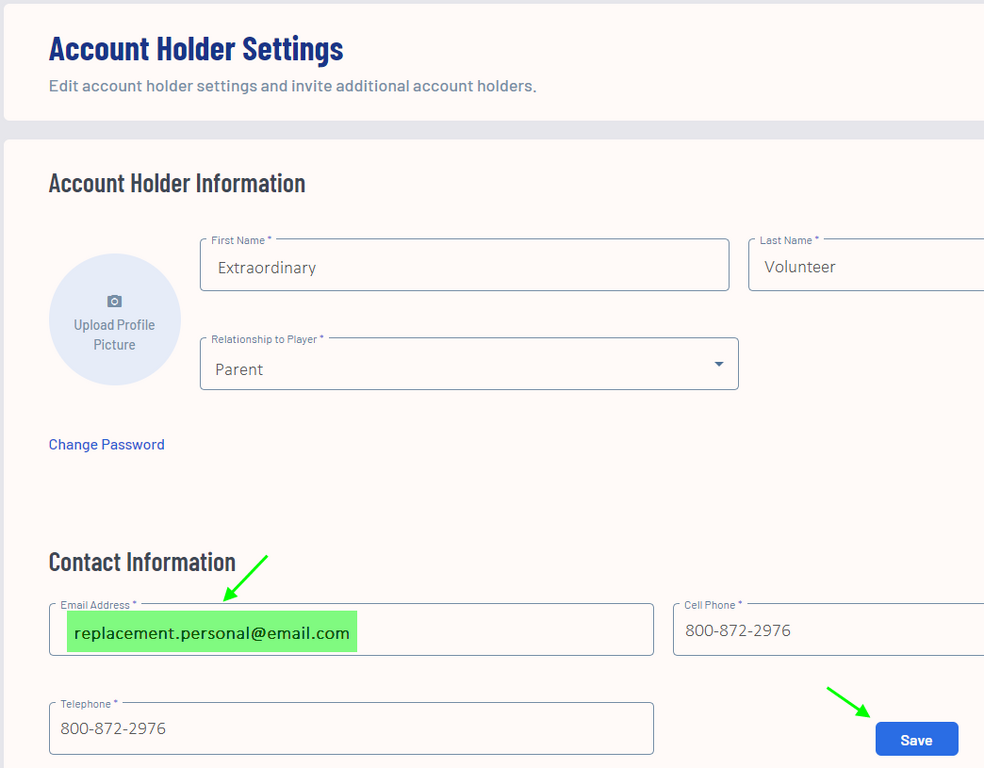Open the Change Password link
The width and height of the screenshot is (984, 768).
tap(106, 445)
